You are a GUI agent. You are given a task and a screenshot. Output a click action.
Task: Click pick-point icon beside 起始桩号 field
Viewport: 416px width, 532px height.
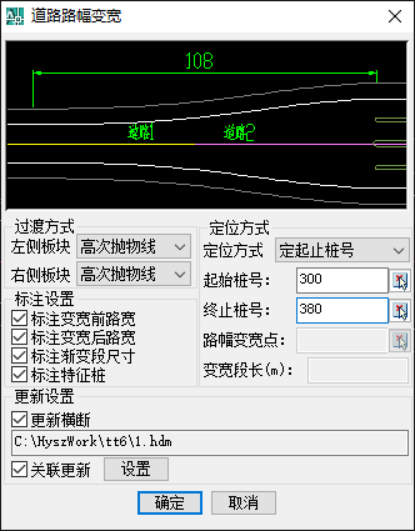(x=400, y=281)
